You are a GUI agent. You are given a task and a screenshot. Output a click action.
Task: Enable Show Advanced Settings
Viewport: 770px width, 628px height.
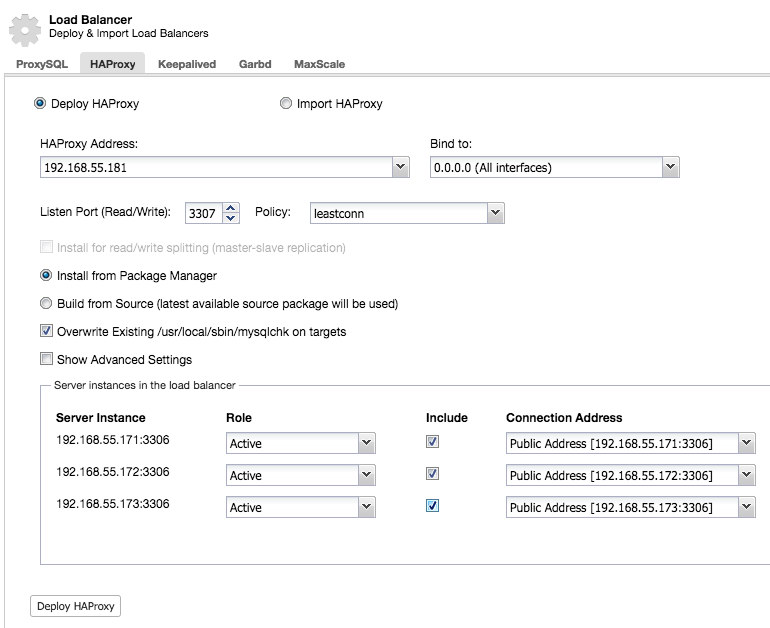(46, 359)
